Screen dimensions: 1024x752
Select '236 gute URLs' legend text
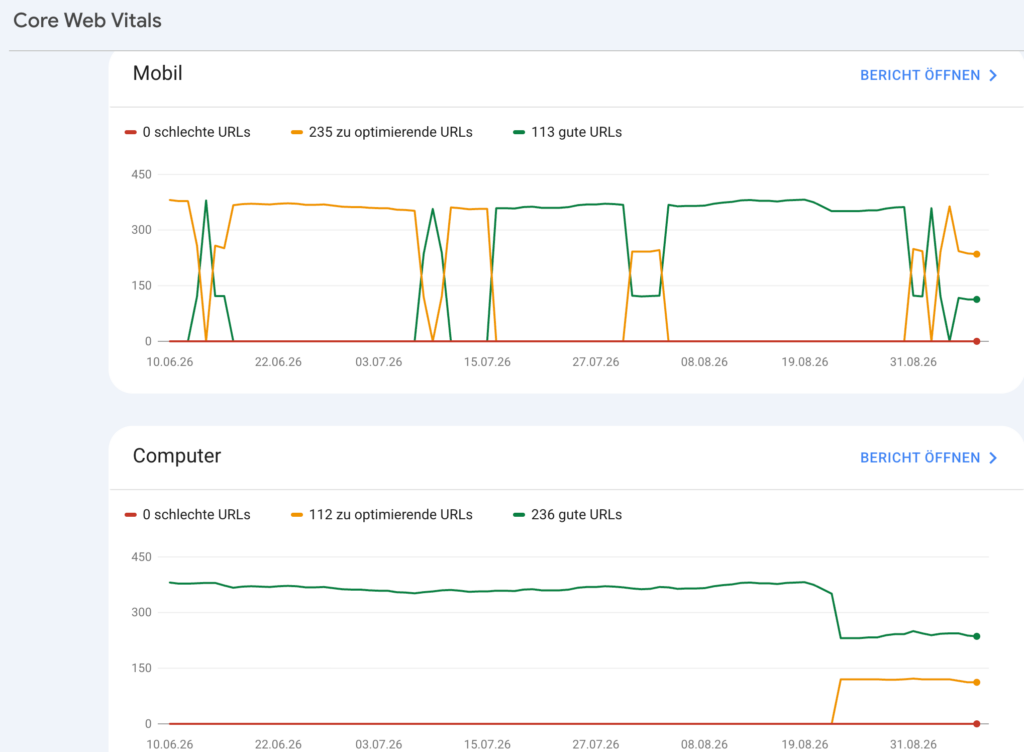577,514
